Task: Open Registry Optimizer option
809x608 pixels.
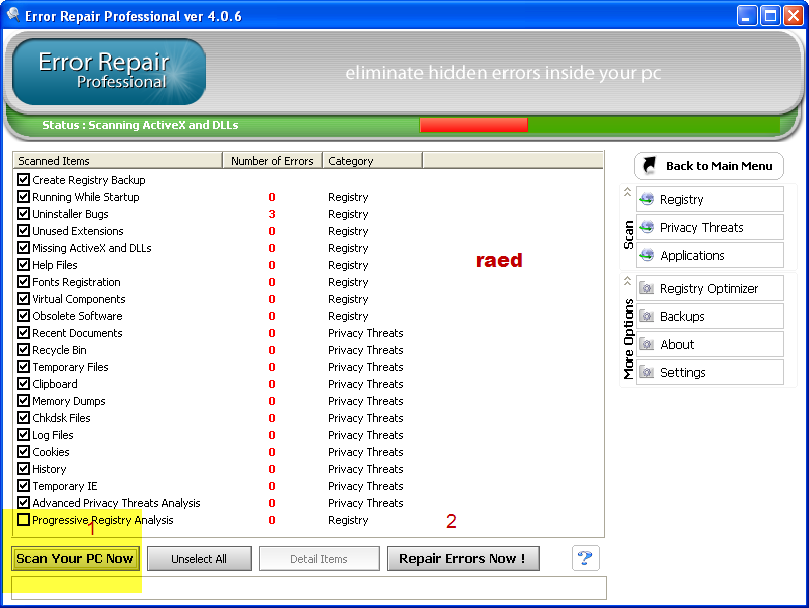Action: [709, 288]
